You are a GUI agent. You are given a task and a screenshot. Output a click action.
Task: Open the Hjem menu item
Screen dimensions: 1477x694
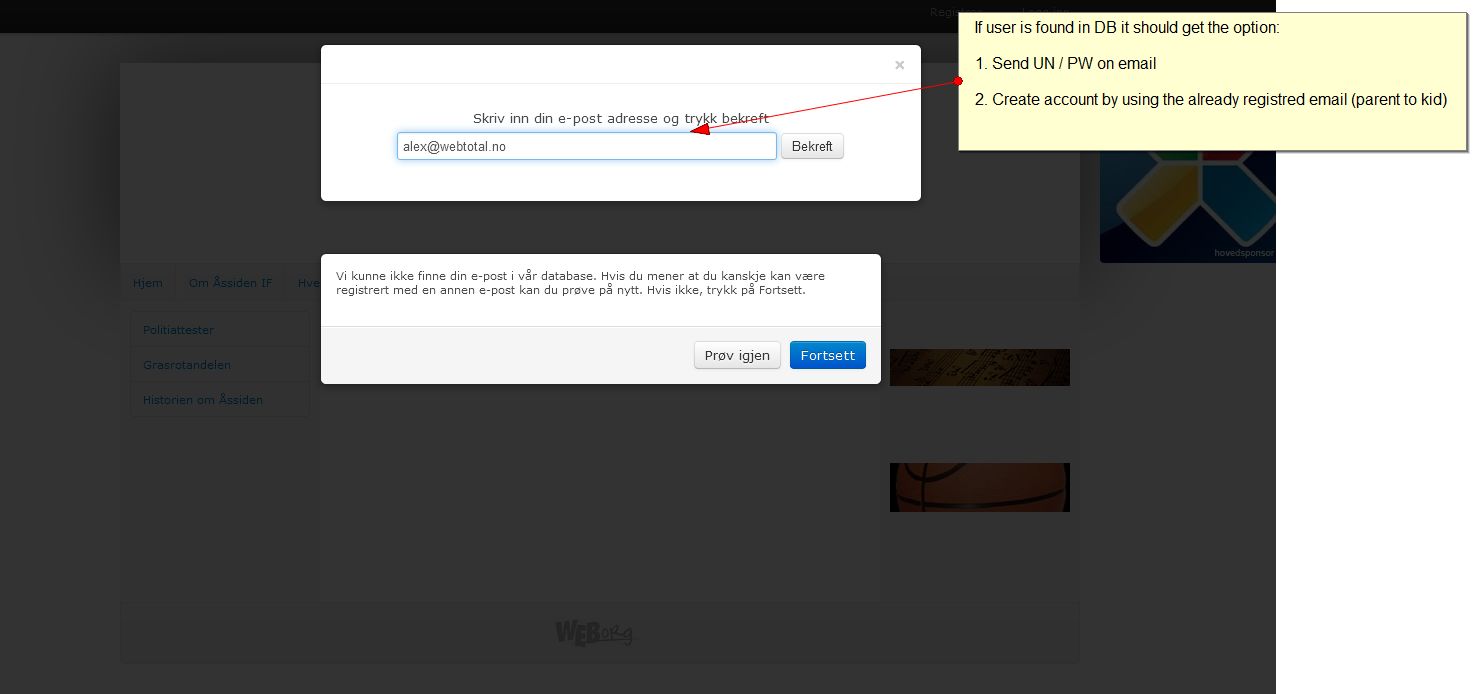[x=148, y=283]
